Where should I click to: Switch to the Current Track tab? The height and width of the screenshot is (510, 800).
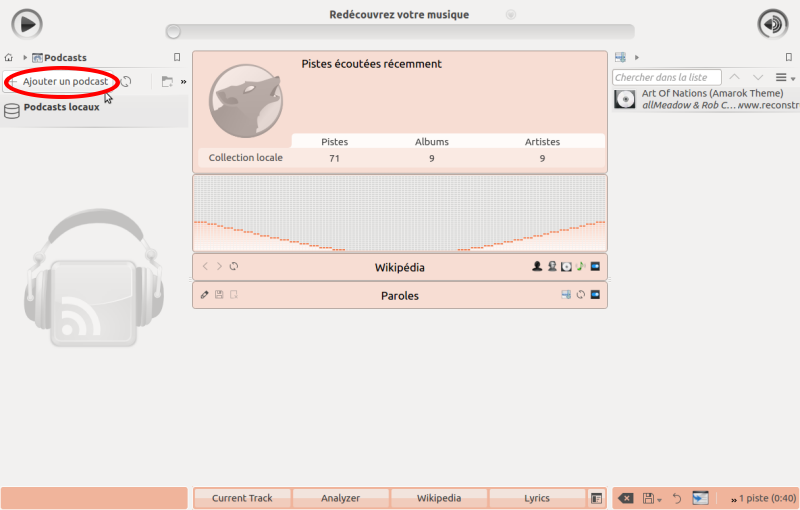point(242,498)
